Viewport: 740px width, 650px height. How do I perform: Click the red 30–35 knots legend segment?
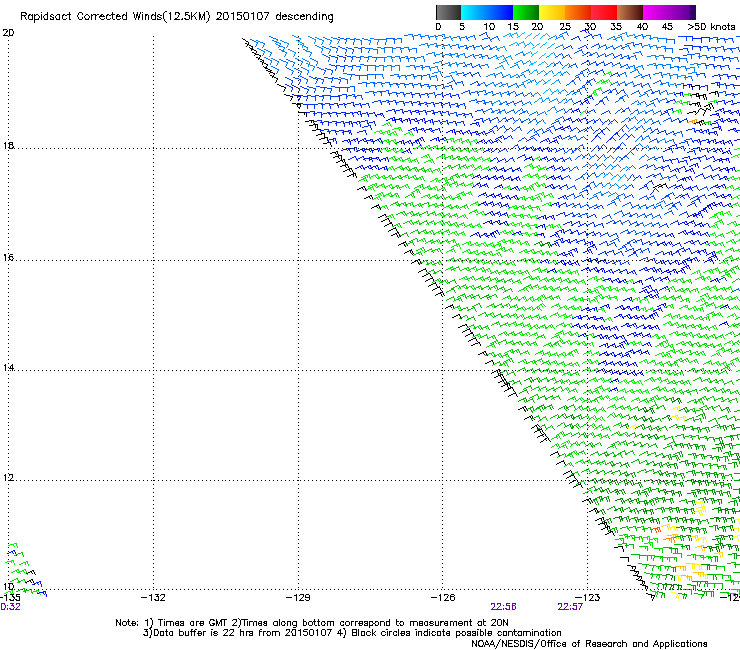coord(604,12)
